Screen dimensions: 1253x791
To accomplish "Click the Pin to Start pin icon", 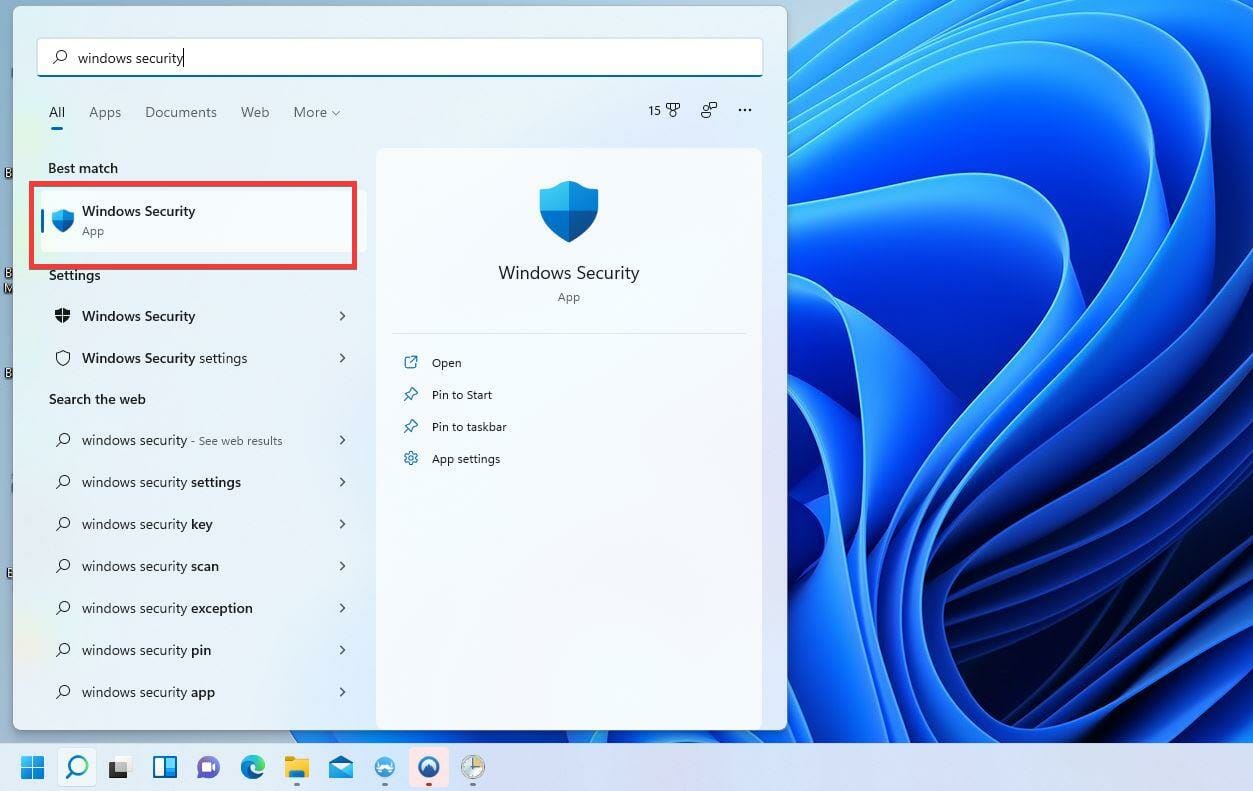I will (x=411, y=395).
